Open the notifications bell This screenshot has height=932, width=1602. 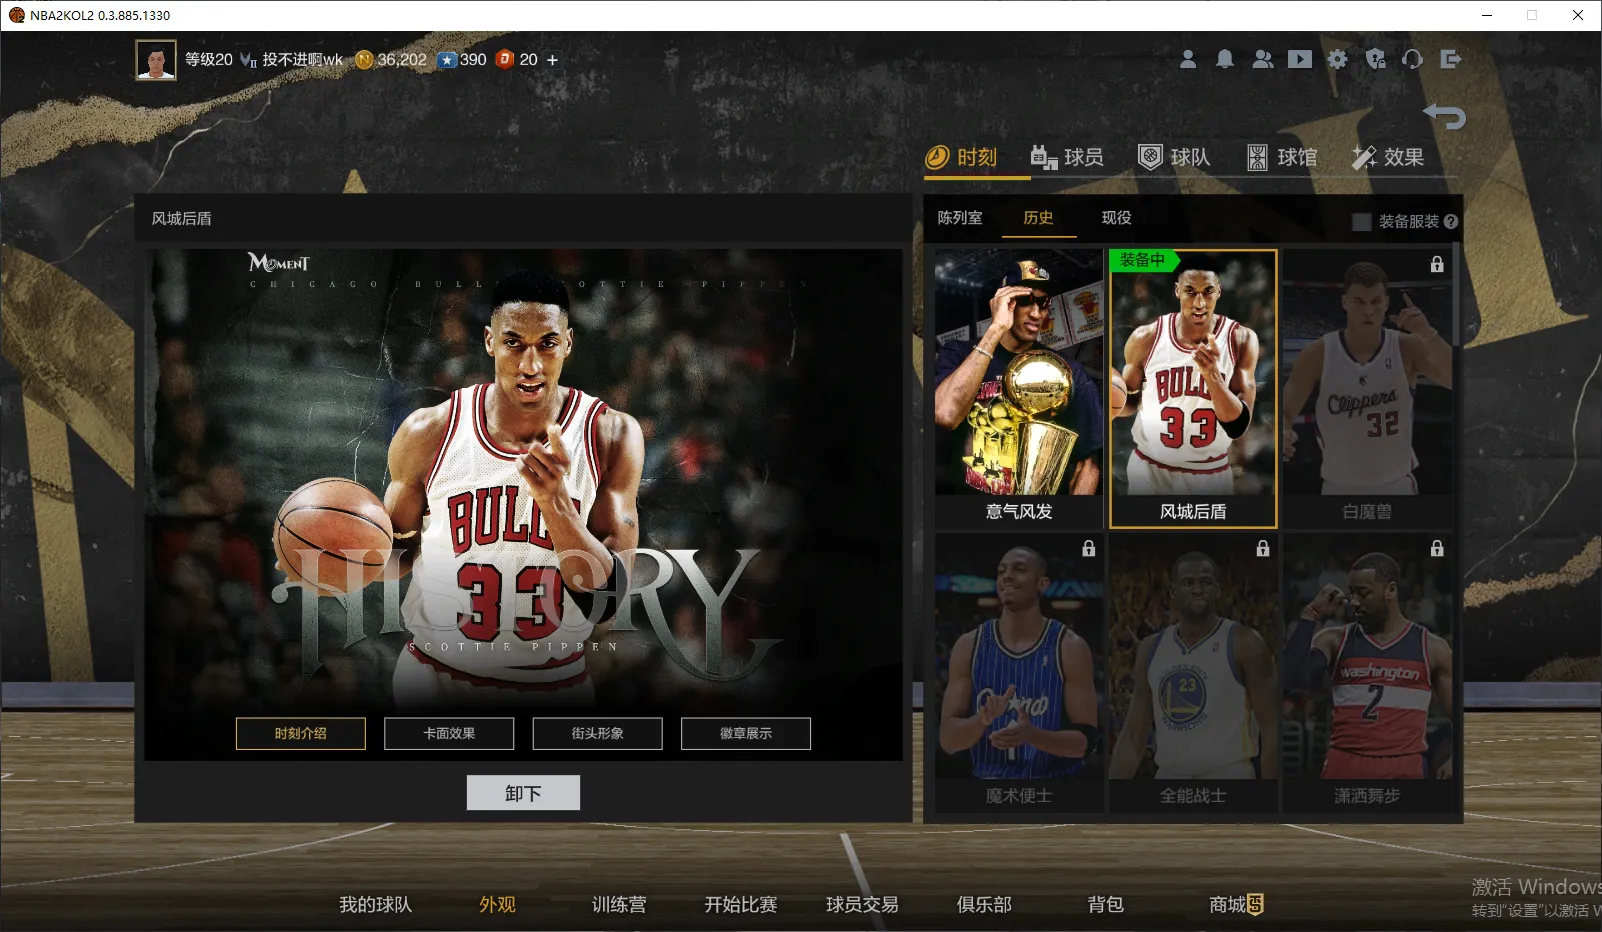1225,59
